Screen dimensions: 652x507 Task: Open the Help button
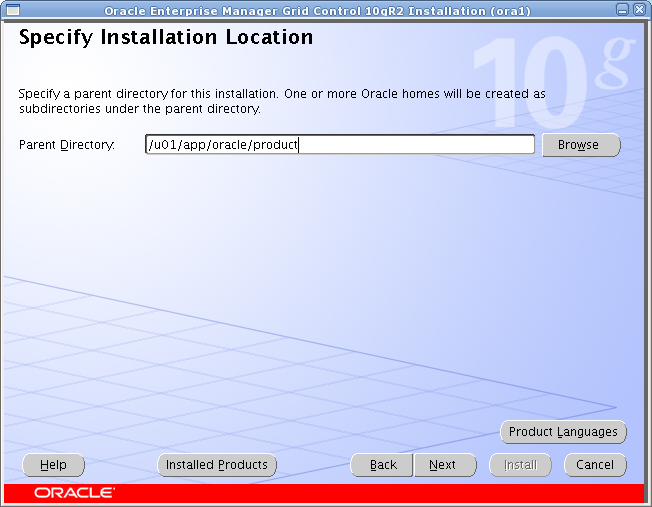(53, 465)
